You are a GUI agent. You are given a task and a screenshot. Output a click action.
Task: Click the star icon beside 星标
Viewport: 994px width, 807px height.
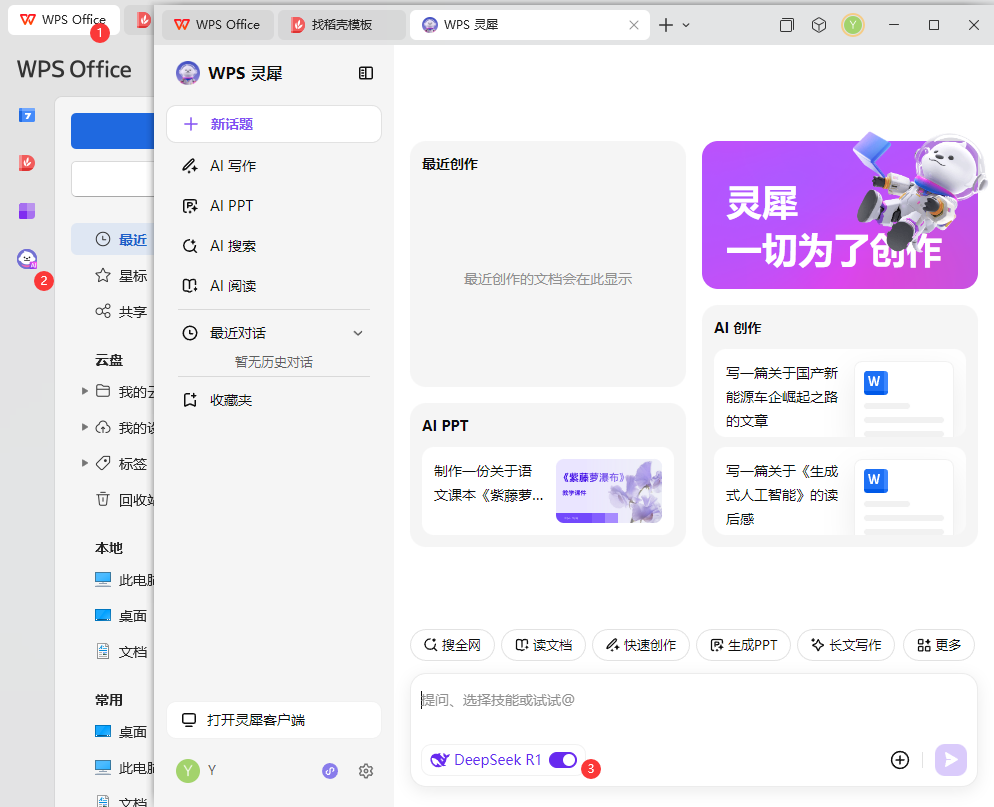pyautogui.click(x=103, y=275)
